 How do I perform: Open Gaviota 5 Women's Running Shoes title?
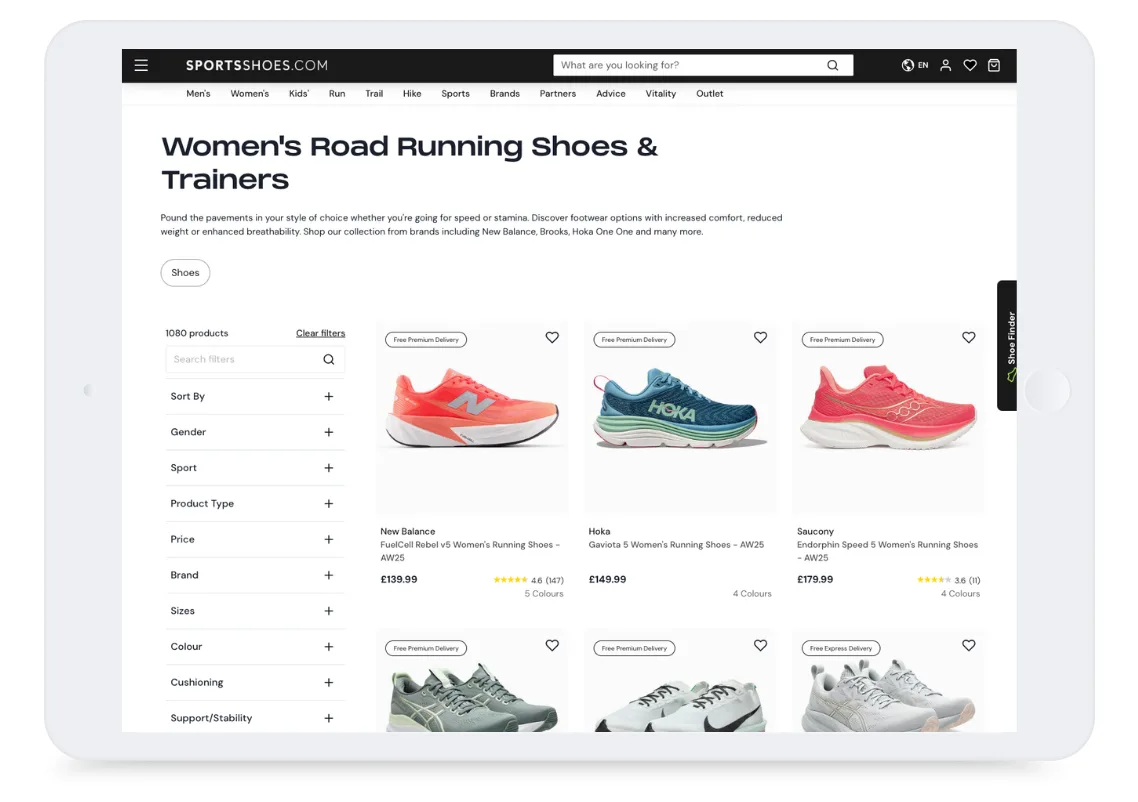(x=676, y=545)
